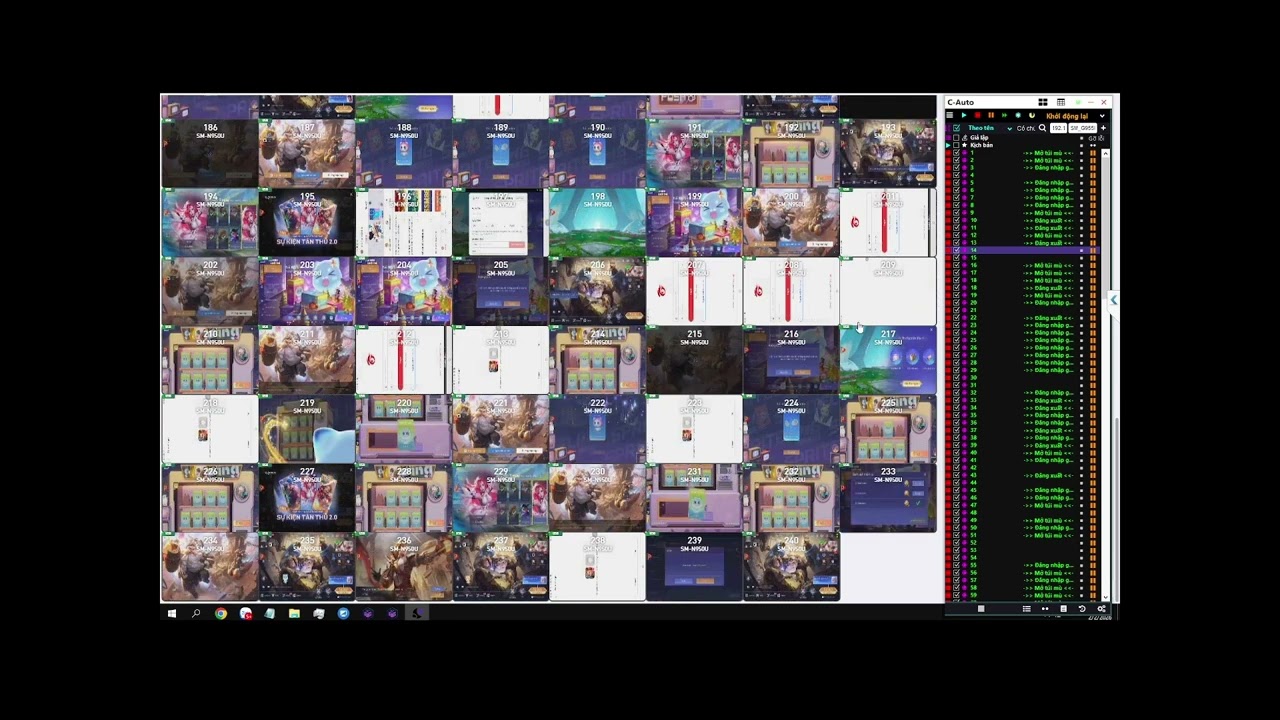Click the two-dots icon in C-Auto bottom bar
1280x720 pixels.
pyautogui.click(x=1045, y=608)
